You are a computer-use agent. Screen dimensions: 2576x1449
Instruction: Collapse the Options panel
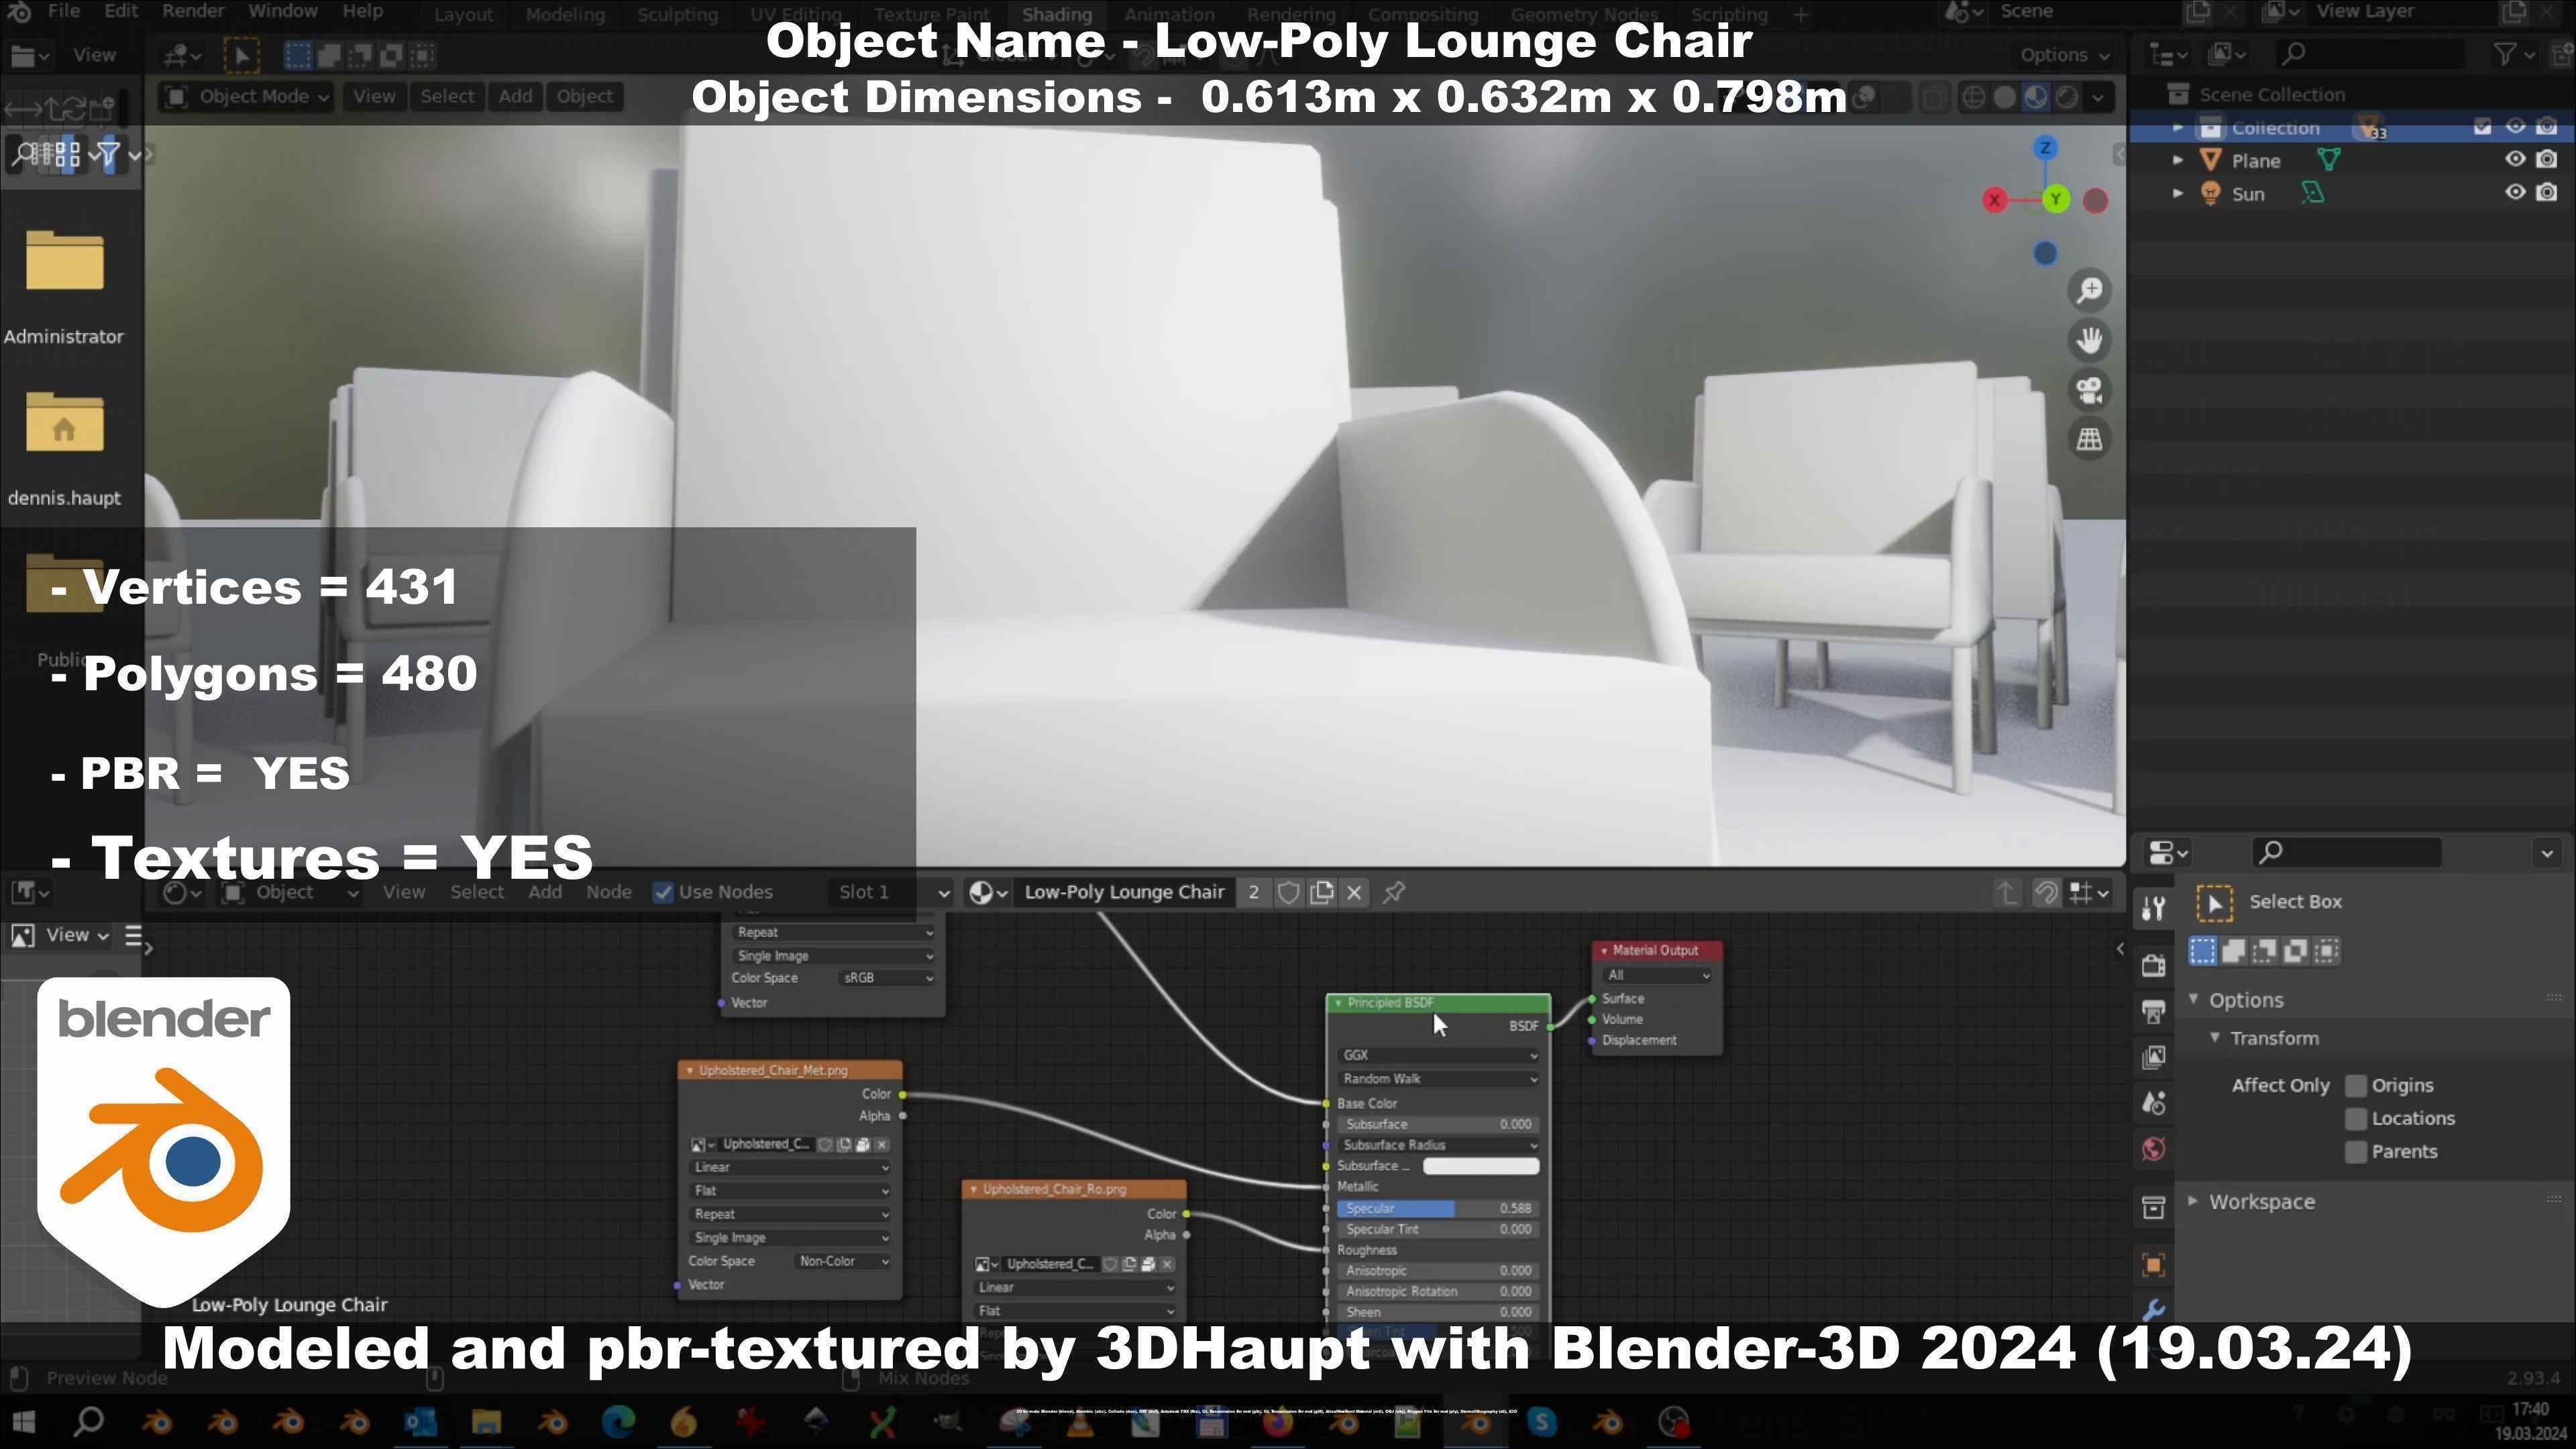tap(2193, 1000)
